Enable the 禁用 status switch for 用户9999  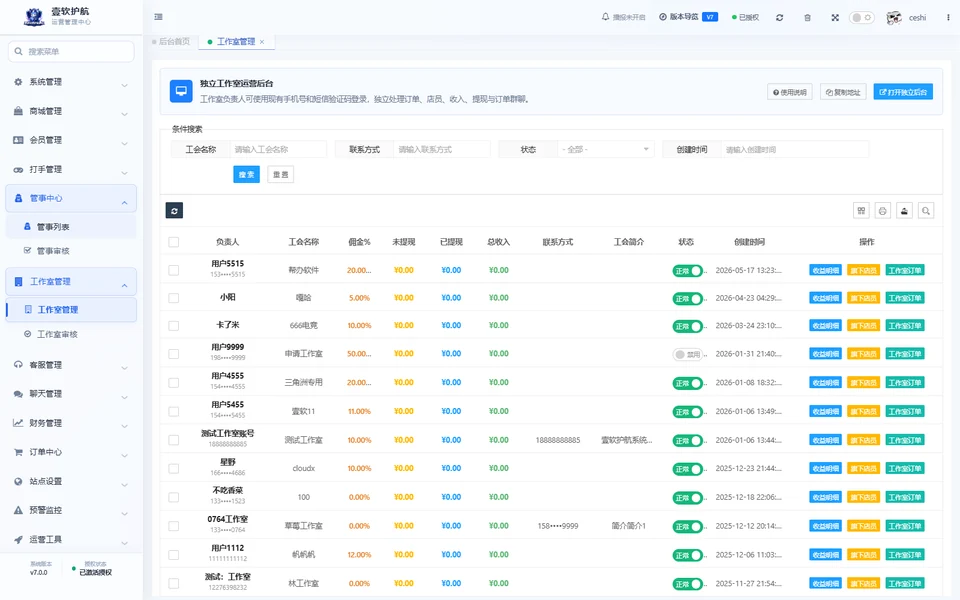coord(688,354)
